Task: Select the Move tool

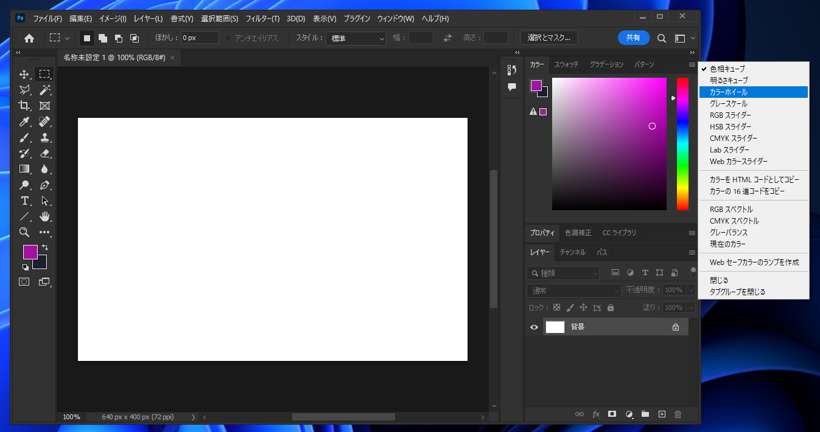Action: (x=24, y=74)
